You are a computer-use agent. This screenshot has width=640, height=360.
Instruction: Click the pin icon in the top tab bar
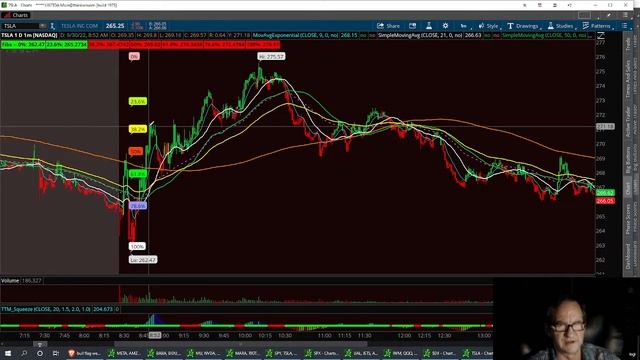(x=609, y=15)
